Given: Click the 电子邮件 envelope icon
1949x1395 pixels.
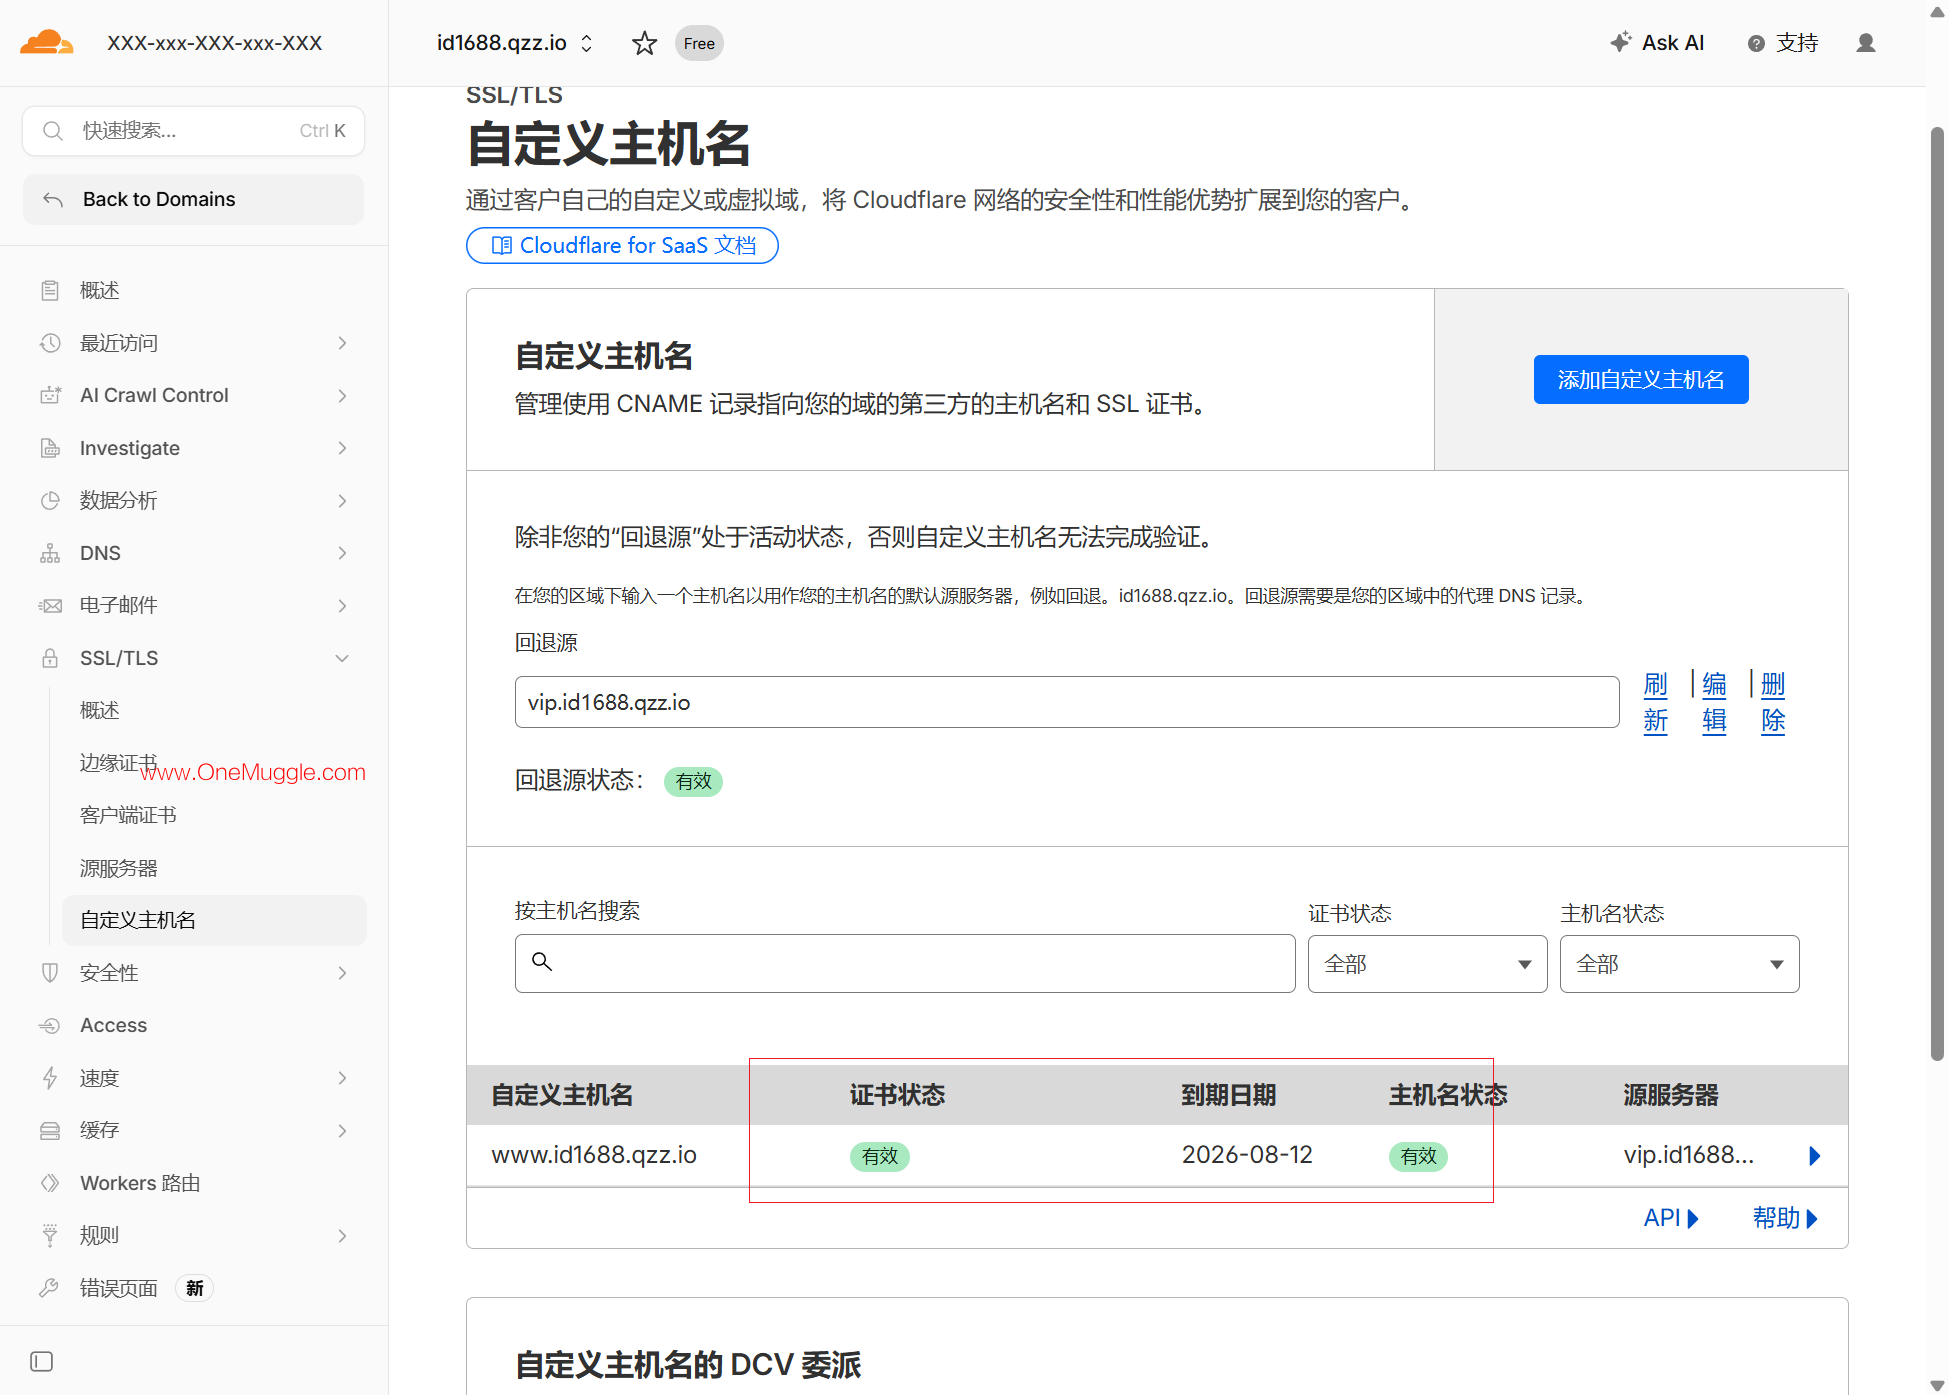Looking at the screenshot, I should pyautogui.click(x=50, y=606).
